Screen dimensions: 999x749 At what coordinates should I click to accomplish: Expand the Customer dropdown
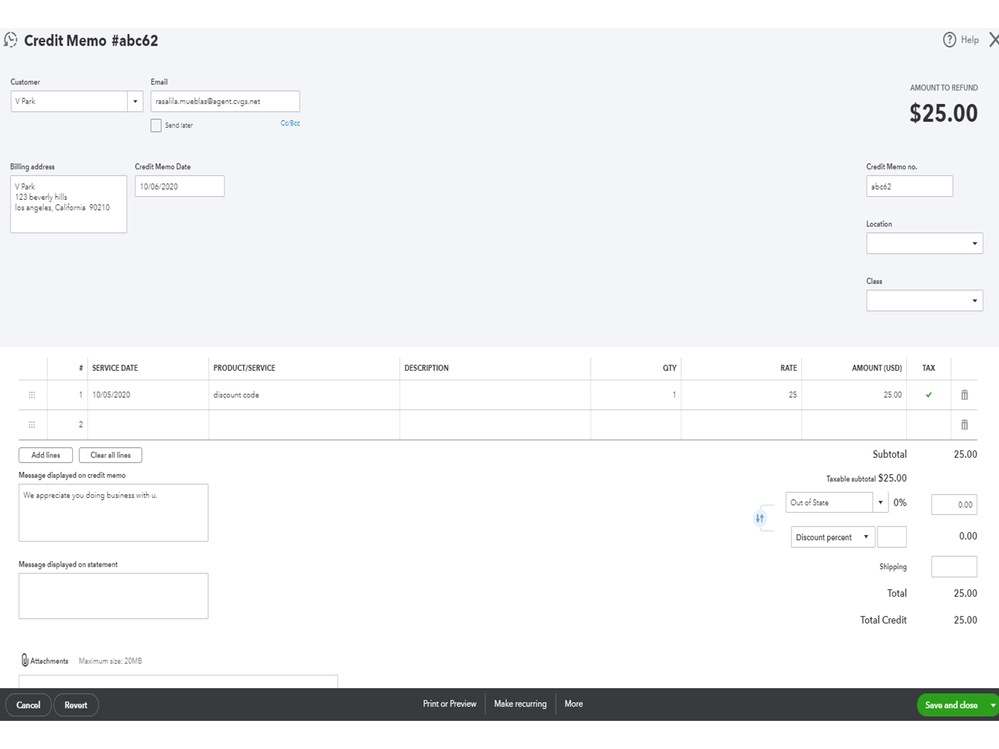pyautogui.click(x=135, y=101)
